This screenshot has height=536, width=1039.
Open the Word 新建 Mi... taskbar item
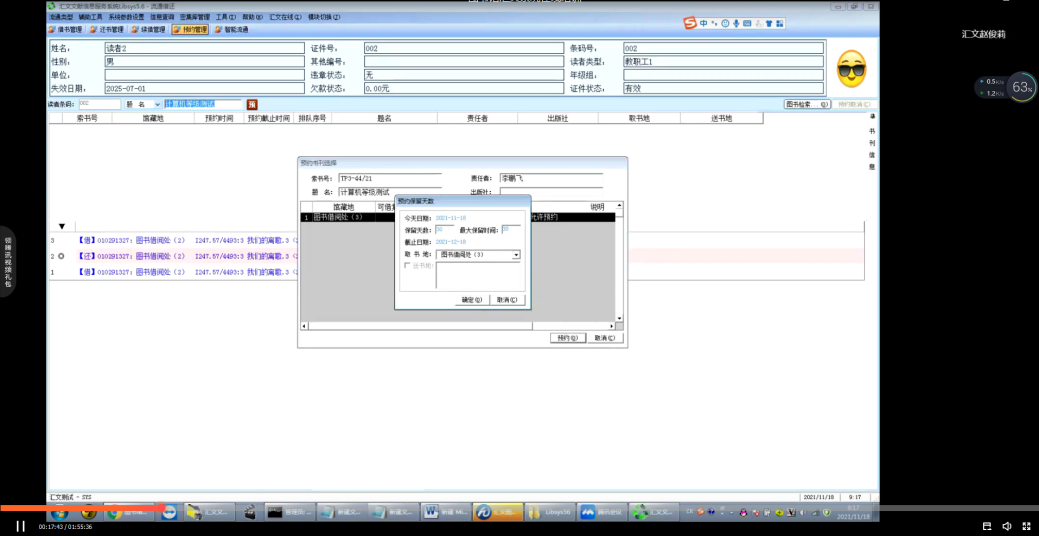[445, 512]
